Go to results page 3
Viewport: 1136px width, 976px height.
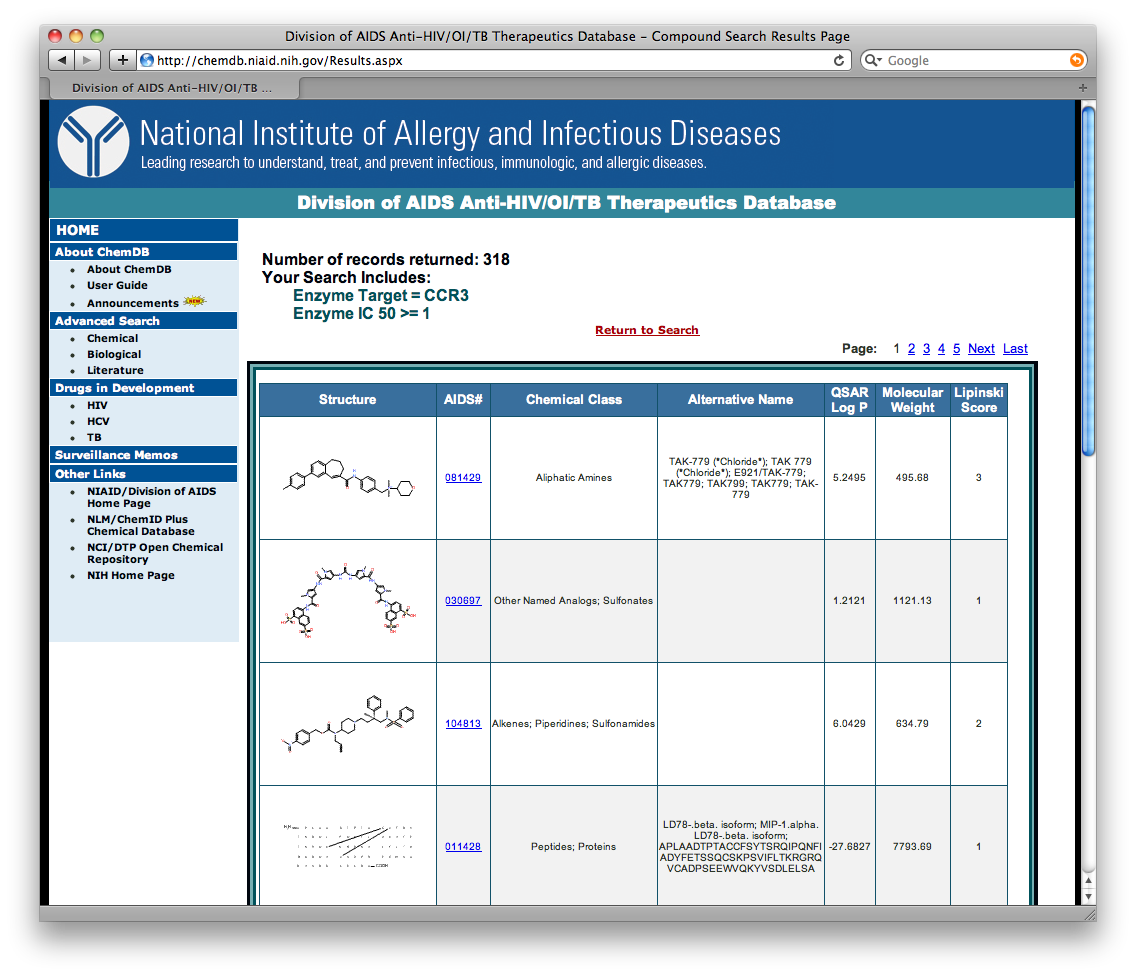[927, 349]
